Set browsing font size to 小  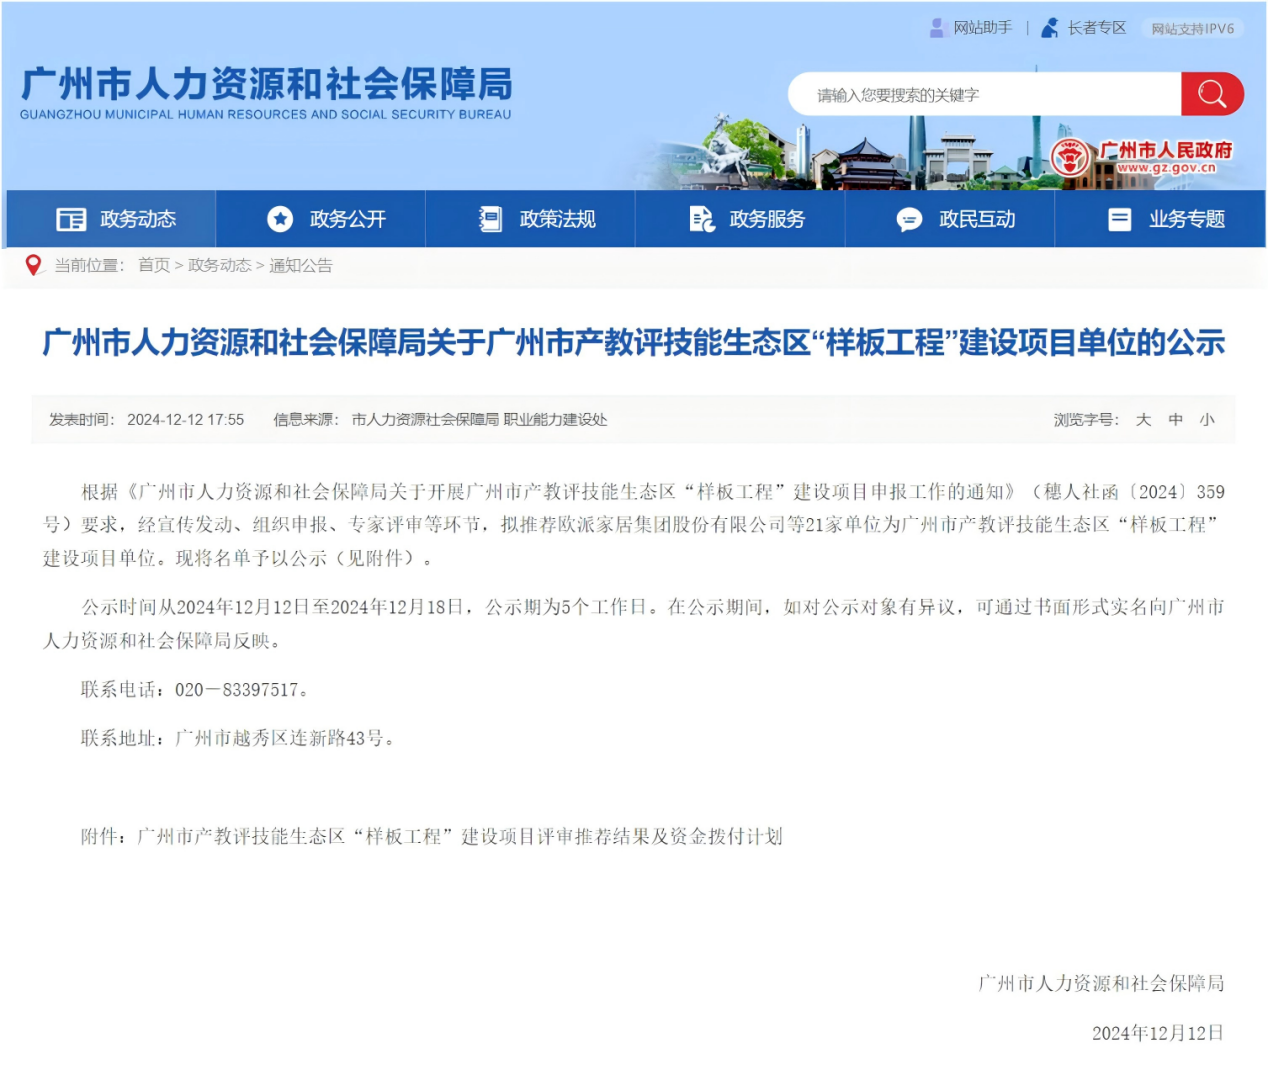[1207, 420]
